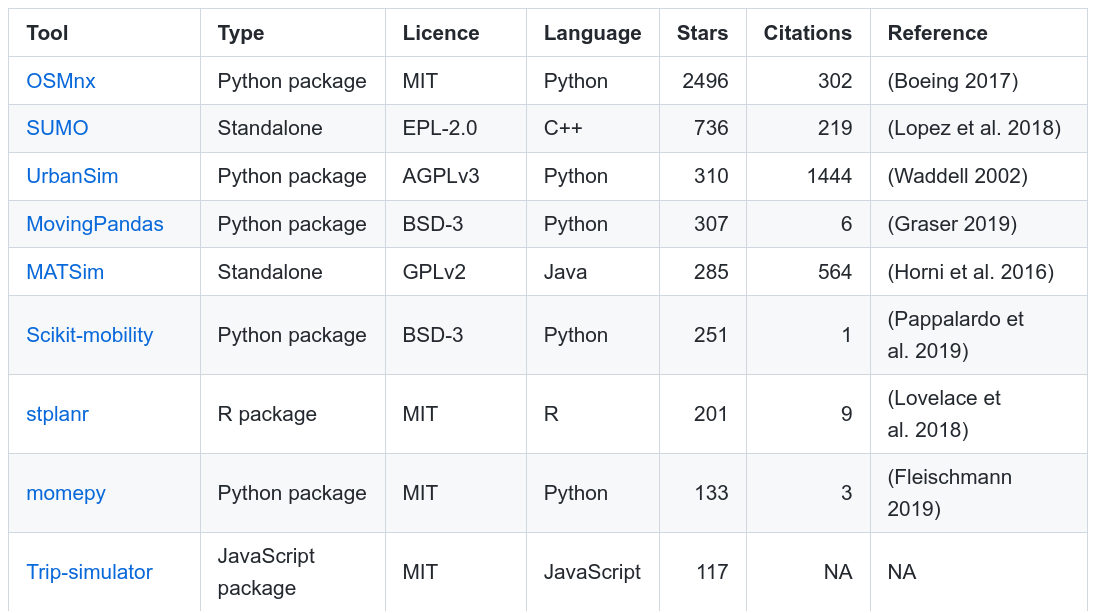The image size is (1106, 613).
Task: Click the Standalone type in SUMO row
Action: [x=269, y=128]
